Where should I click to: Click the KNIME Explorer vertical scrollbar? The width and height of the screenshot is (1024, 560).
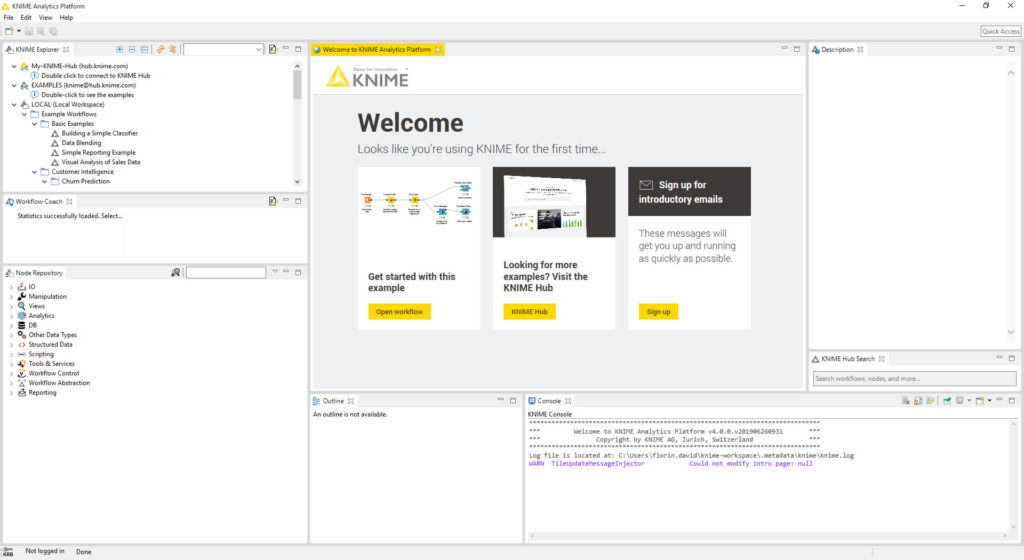(x=297, y=123)
